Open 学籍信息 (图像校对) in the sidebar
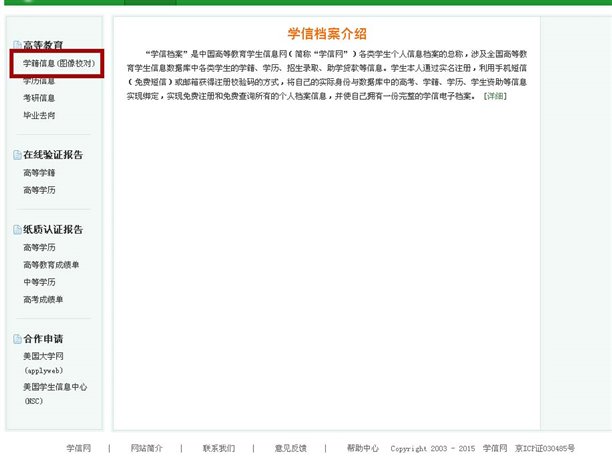This screenshot has height=471, width=612. (58, 63)
